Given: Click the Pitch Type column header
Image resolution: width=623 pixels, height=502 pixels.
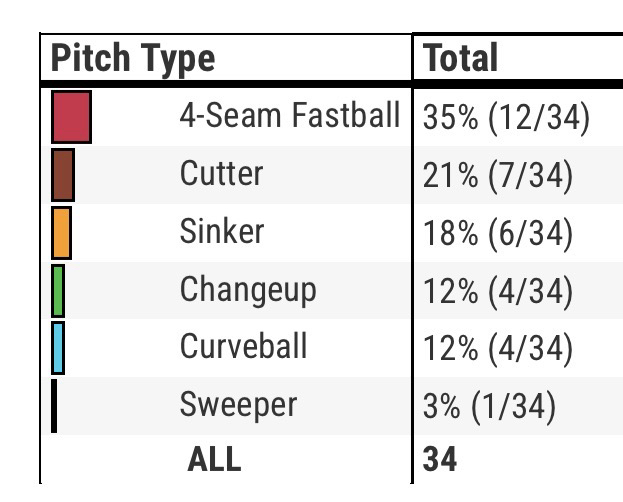Looking at the screenshot, I should click(133, 58).
